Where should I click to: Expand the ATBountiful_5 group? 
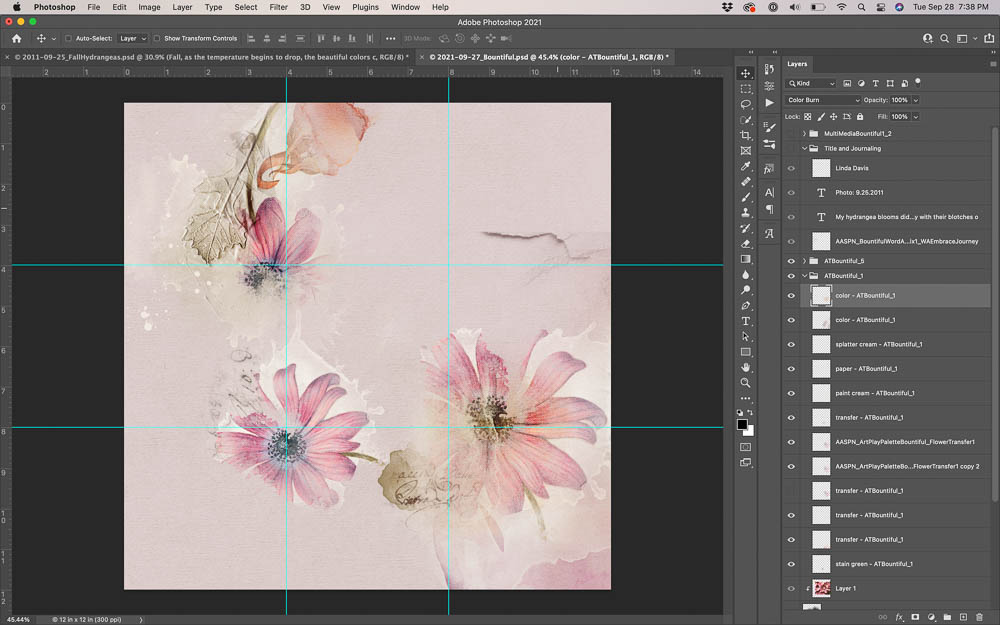coord(804,261)
